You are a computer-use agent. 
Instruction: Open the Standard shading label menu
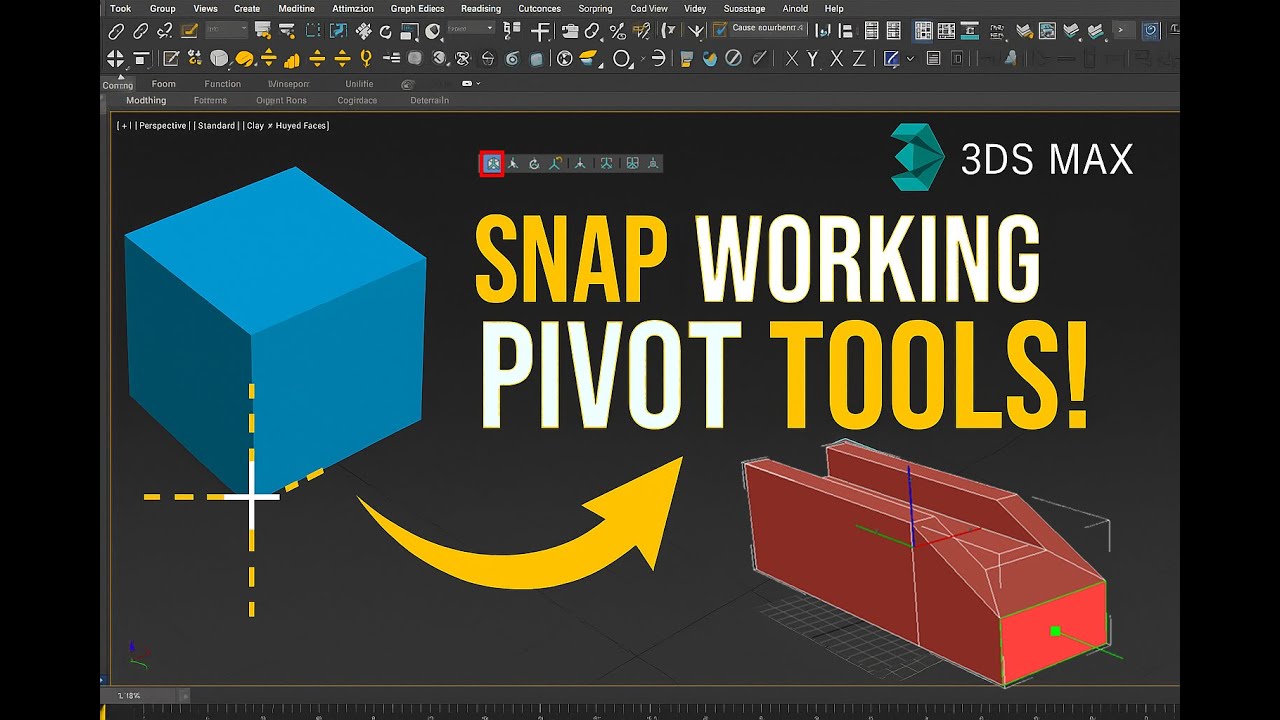tap(216, 126)
